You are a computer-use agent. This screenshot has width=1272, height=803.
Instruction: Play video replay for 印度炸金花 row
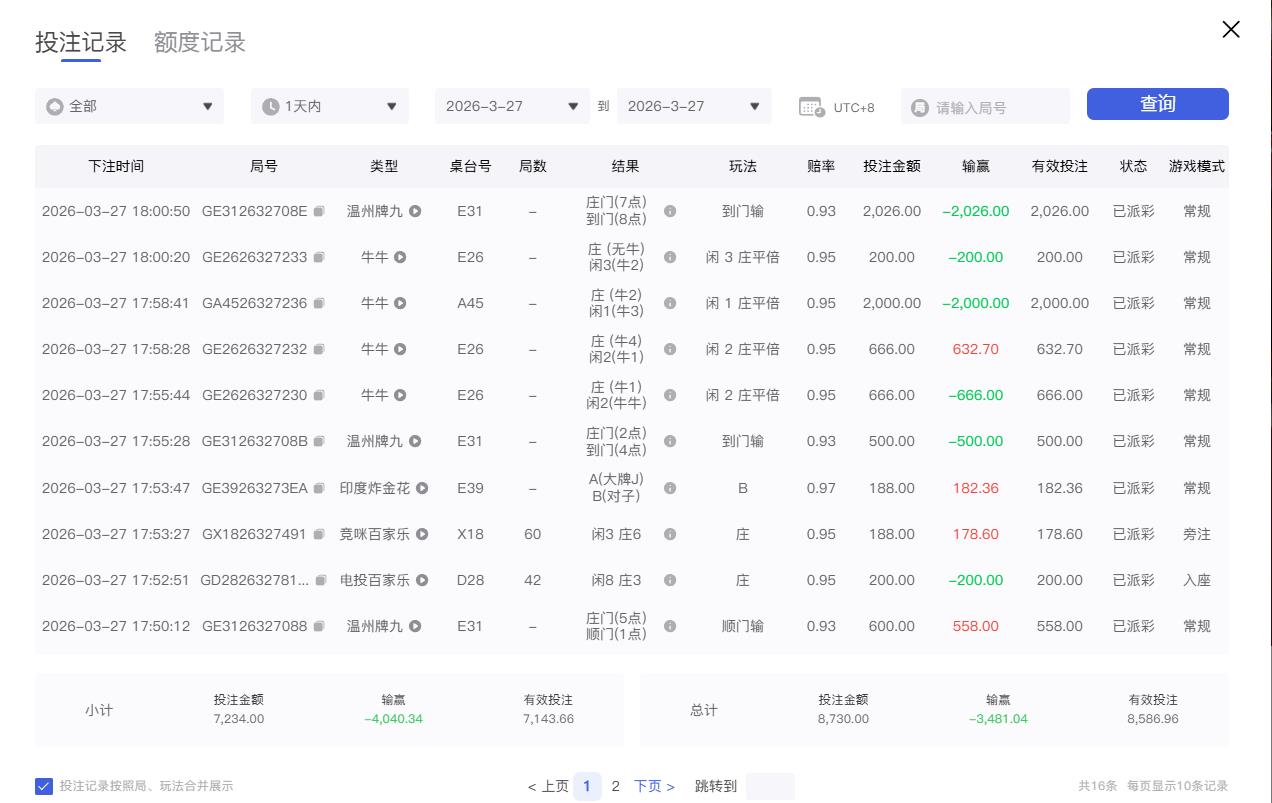422,489
